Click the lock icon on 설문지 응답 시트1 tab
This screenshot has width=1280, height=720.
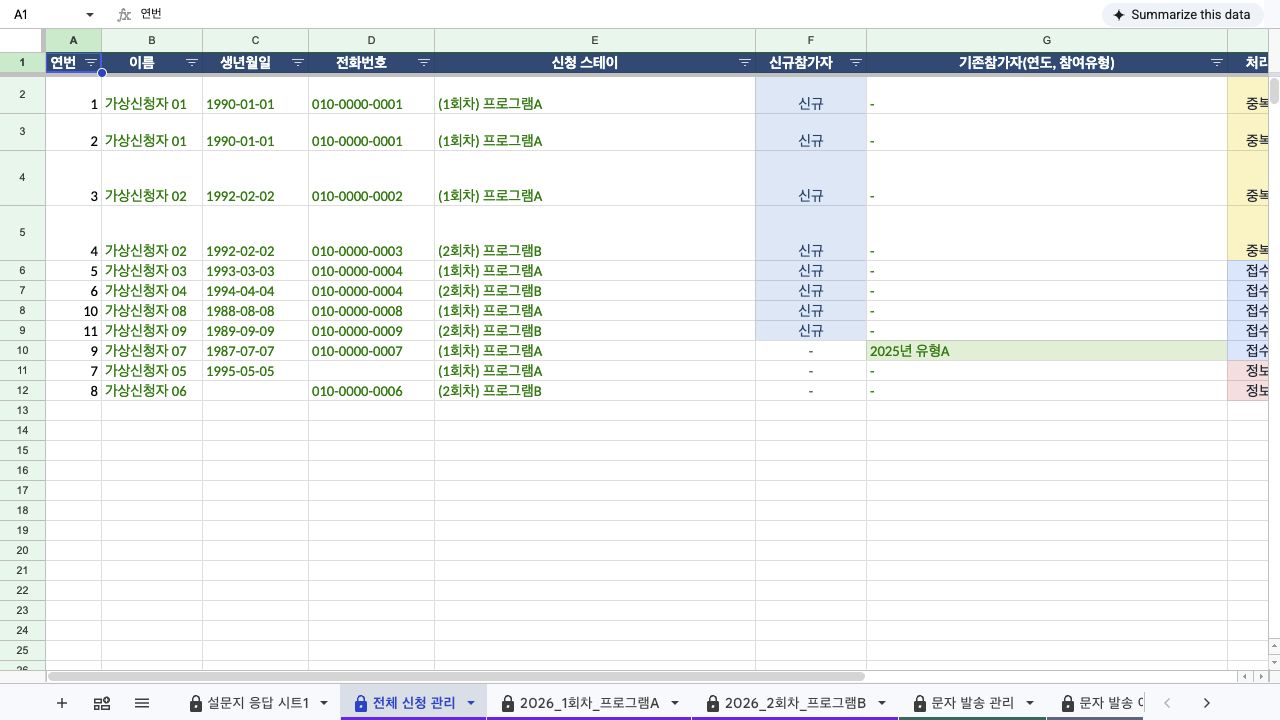tap(196, 703)
